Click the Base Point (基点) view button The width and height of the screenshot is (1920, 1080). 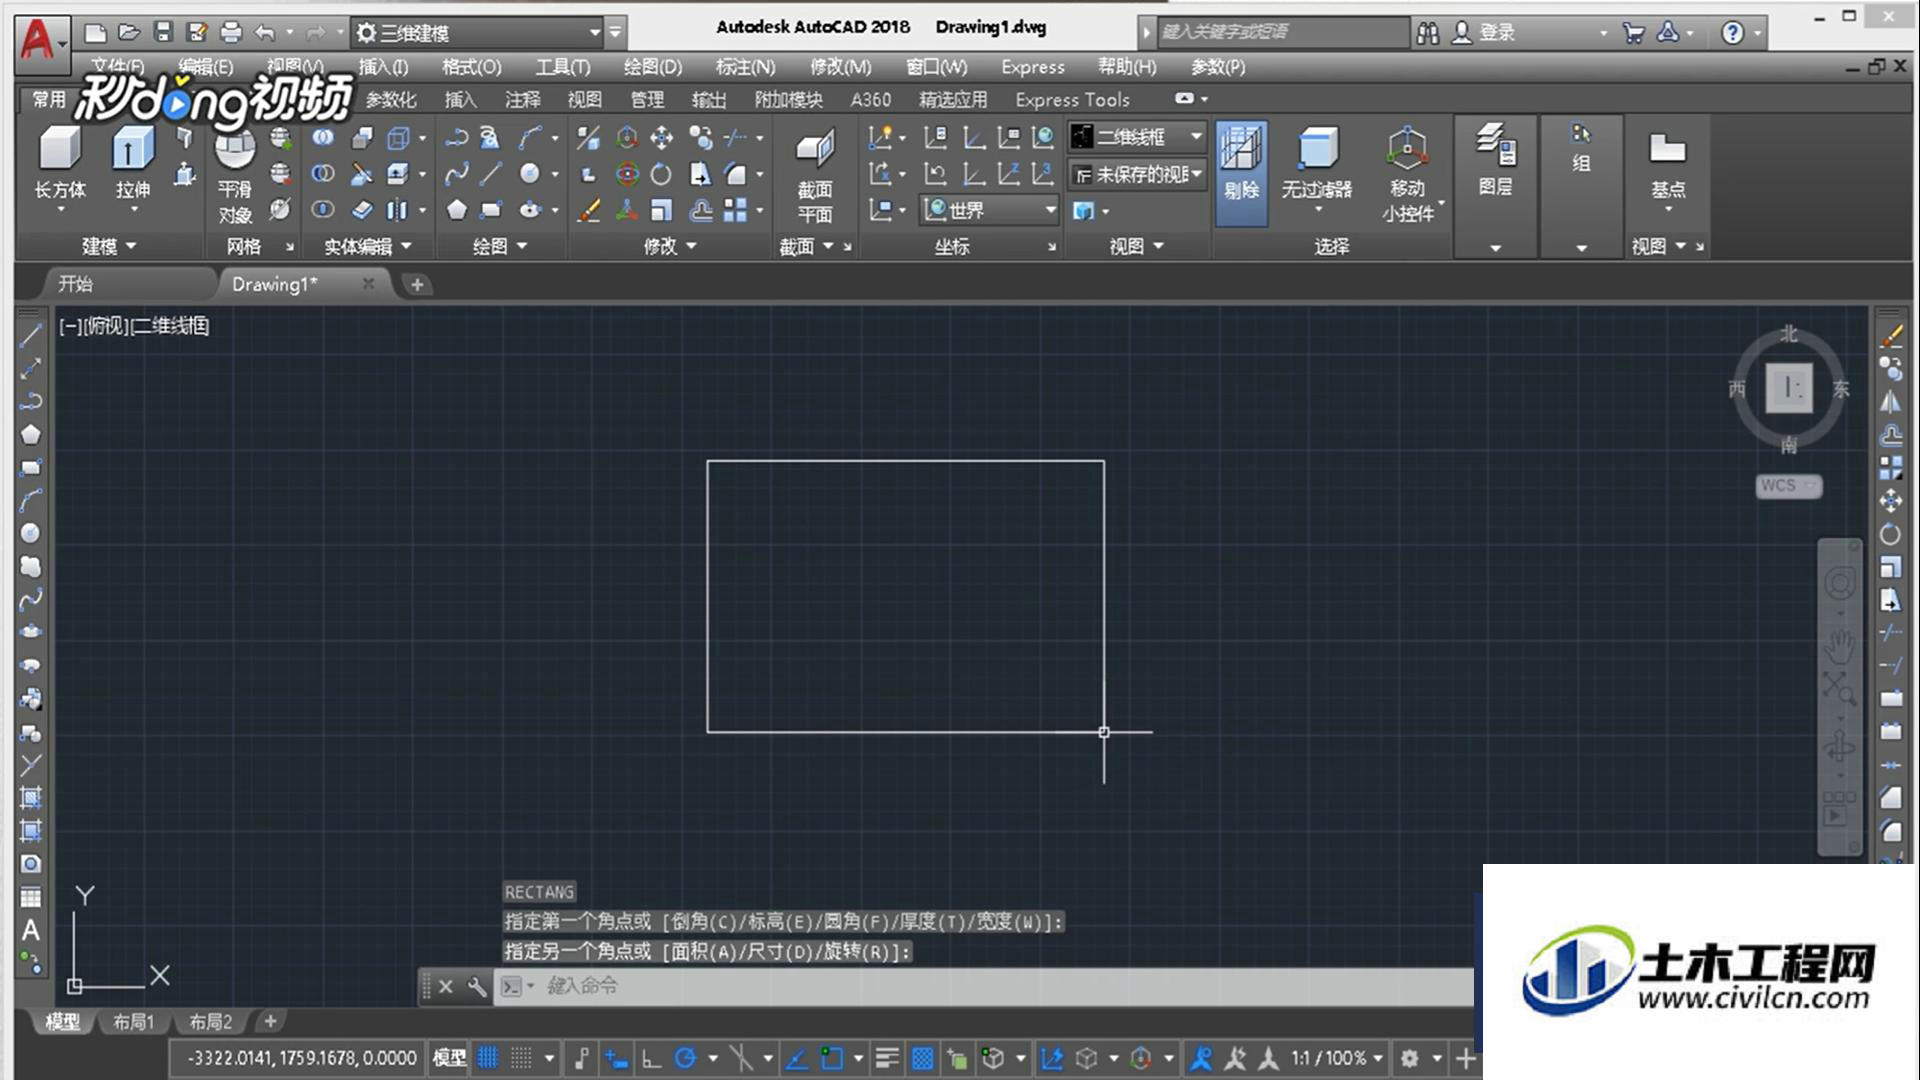click(1667, 167)
